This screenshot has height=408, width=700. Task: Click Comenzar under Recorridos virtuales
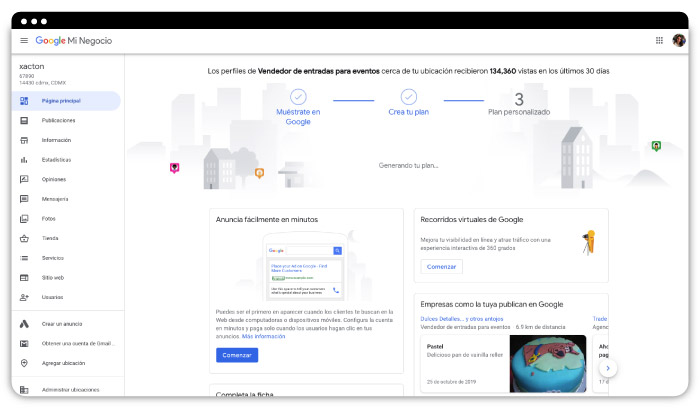click(x=442, y=266)
